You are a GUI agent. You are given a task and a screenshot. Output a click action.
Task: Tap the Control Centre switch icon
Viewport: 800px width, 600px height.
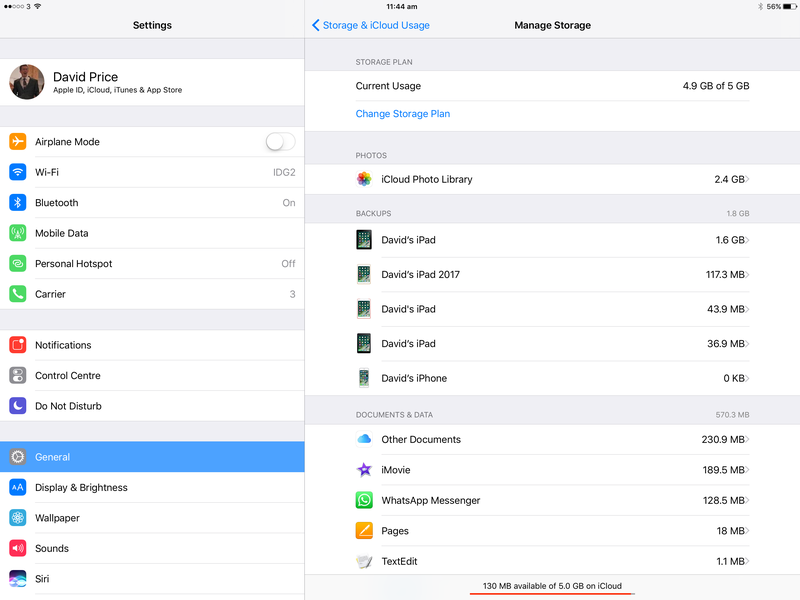(18, 376)
